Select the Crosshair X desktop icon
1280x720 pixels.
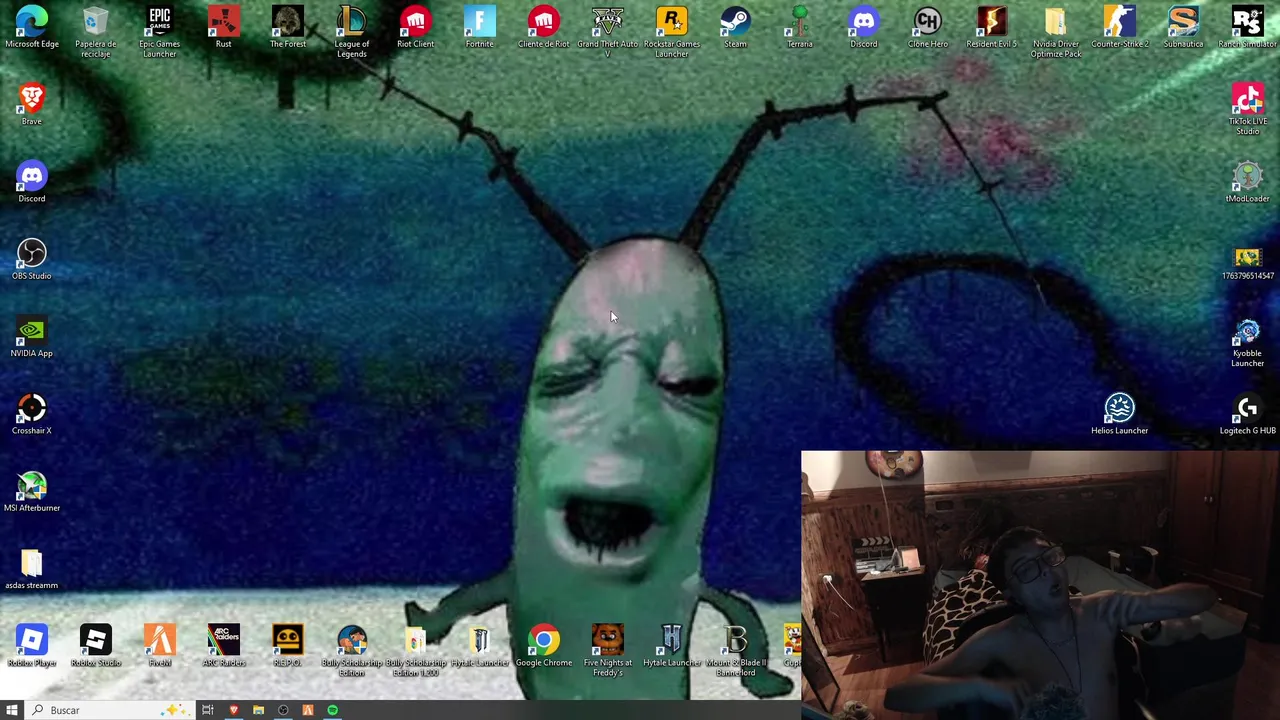pos(32,414)
